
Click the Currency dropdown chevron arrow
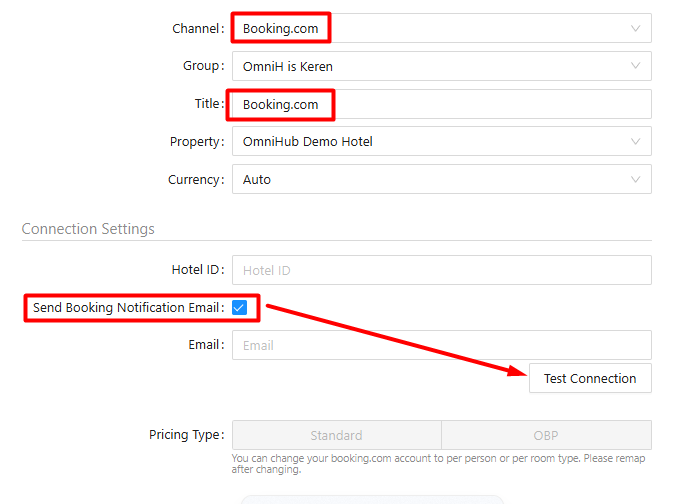(636, 179)
